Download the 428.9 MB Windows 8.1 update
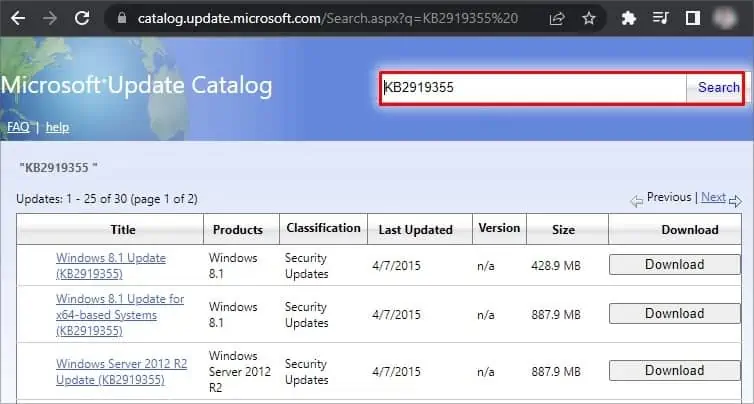754x404 pixels. (x=675, y=265)
